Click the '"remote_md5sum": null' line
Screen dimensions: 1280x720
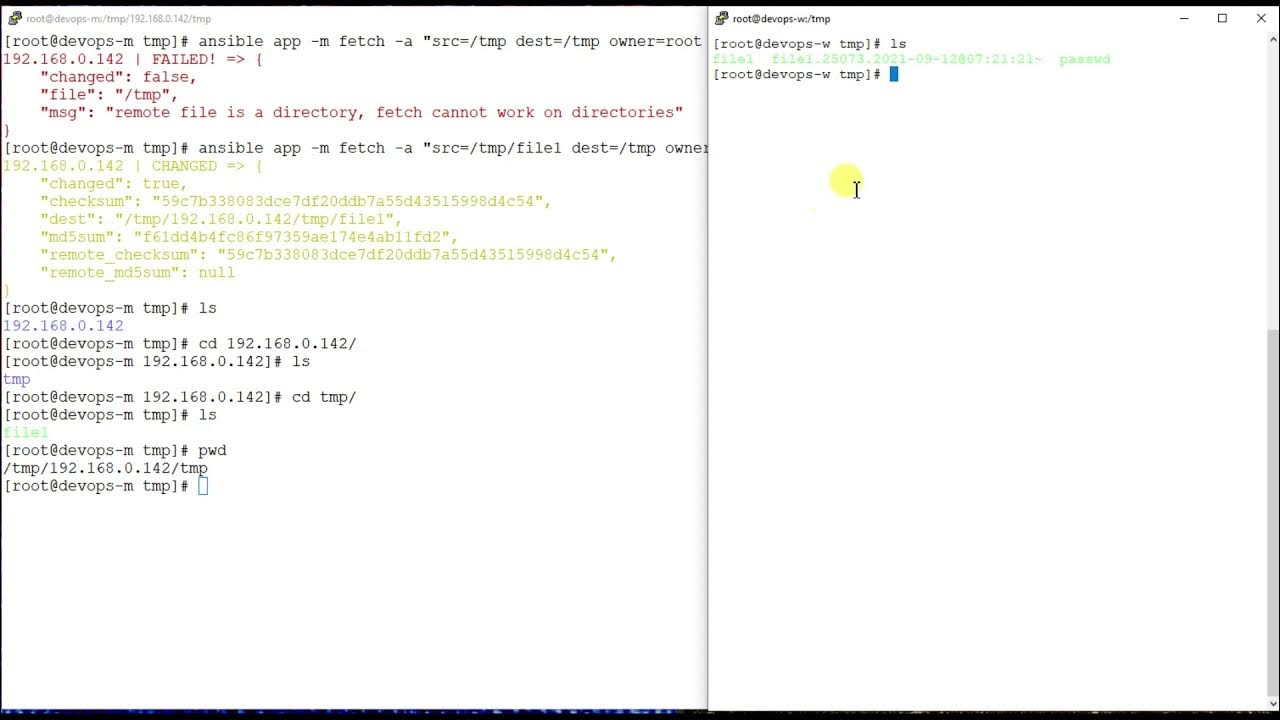coord(137,272)
